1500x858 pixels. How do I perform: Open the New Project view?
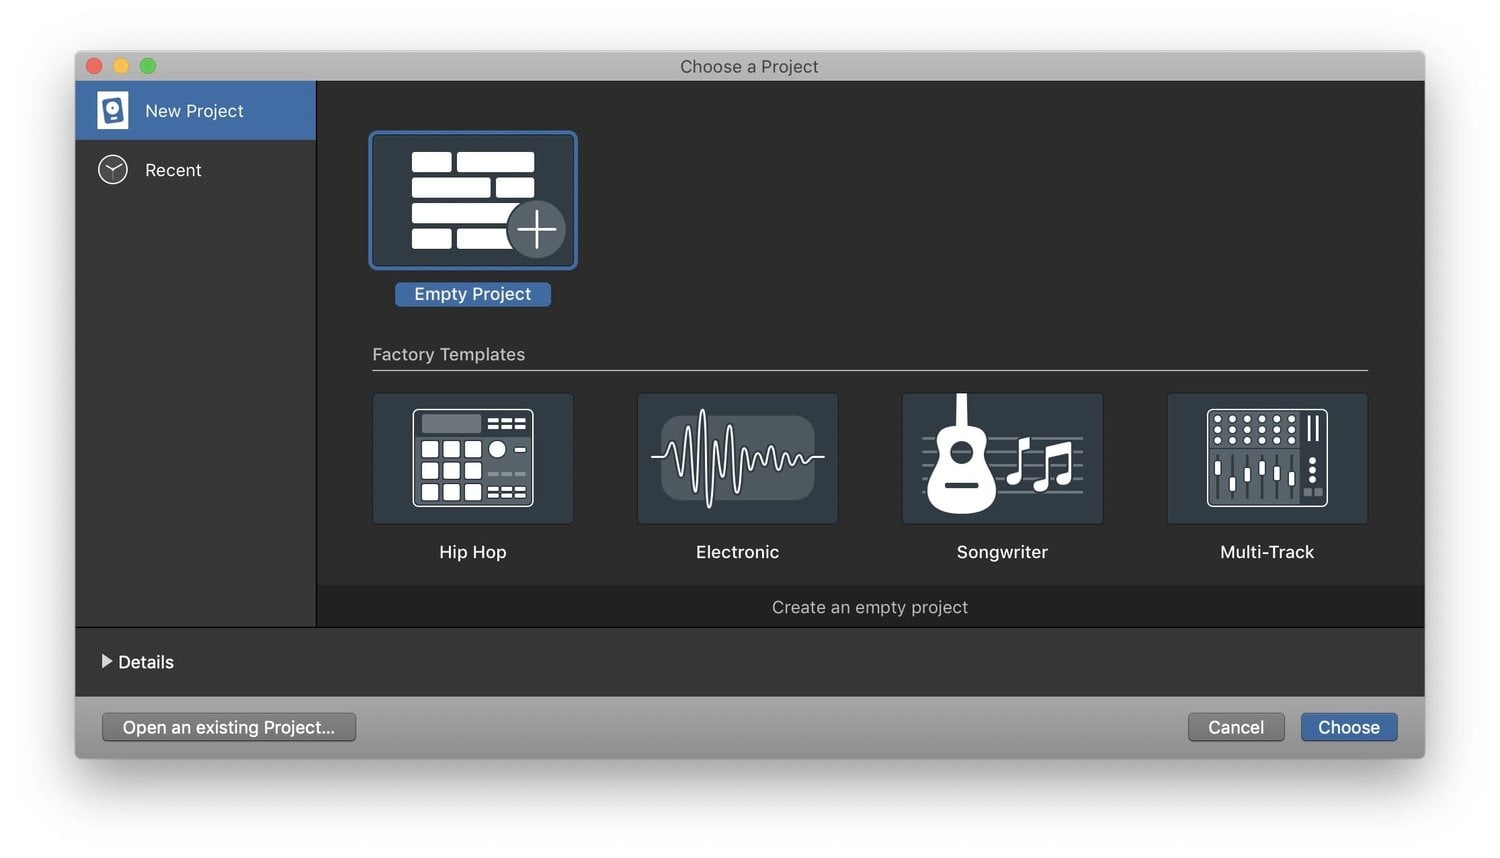click(x=195, y=110)
